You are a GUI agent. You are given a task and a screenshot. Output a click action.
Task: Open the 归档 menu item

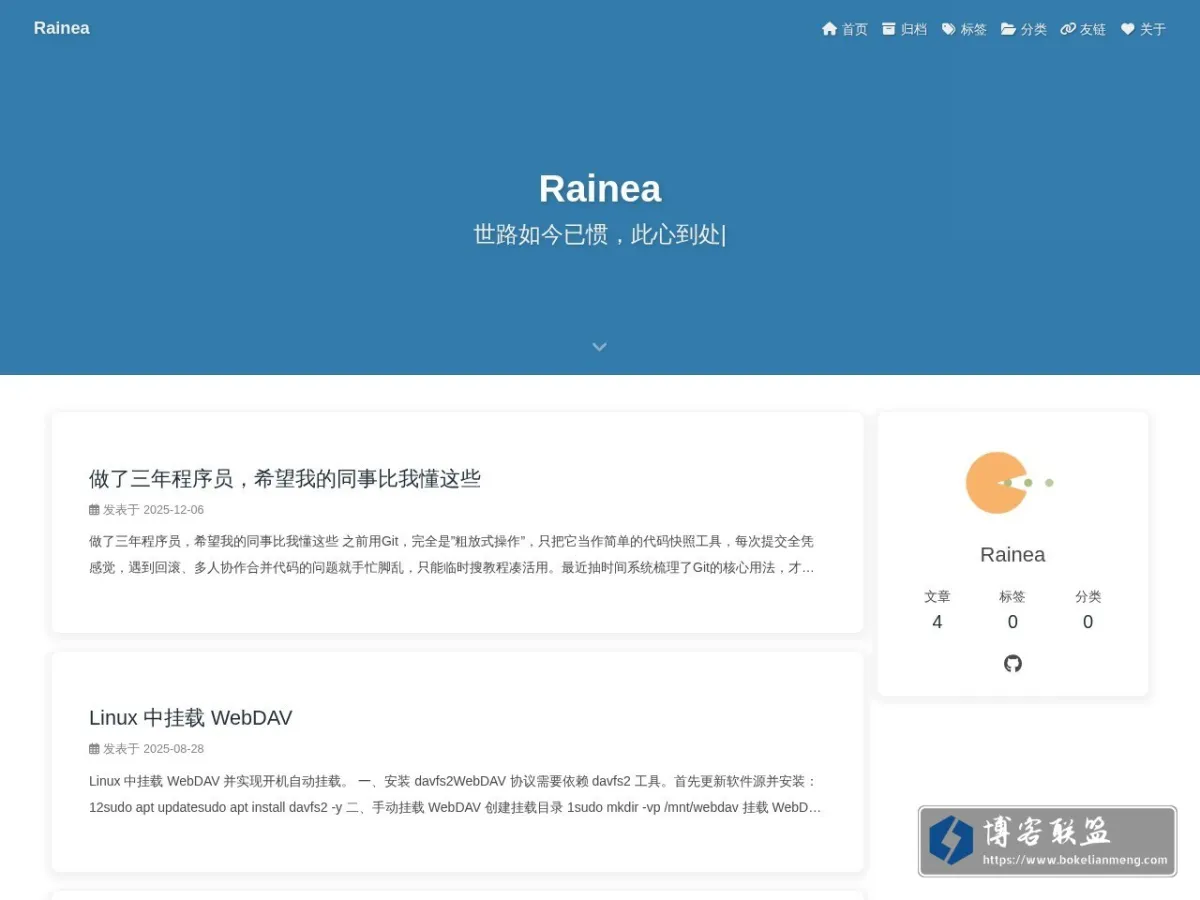point(905,29)
